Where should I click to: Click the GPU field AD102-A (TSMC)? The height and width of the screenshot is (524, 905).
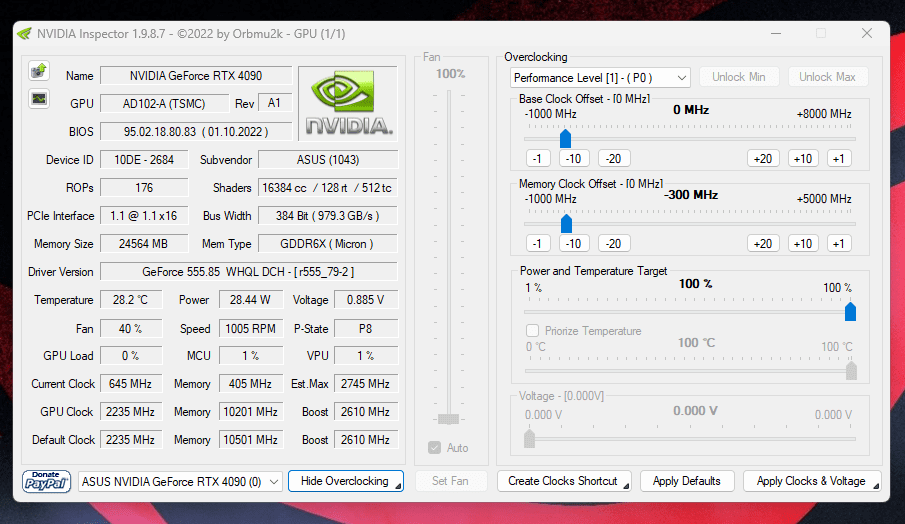[x=164, y=104]
